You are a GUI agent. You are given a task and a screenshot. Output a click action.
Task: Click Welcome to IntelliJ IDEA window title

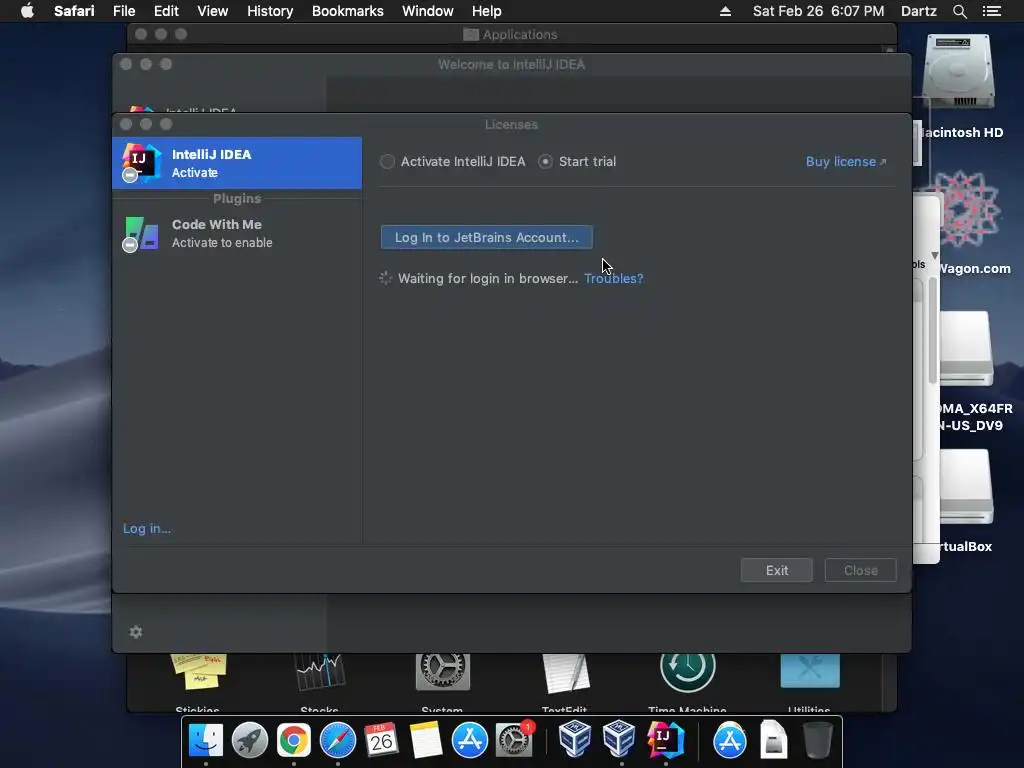511,65
